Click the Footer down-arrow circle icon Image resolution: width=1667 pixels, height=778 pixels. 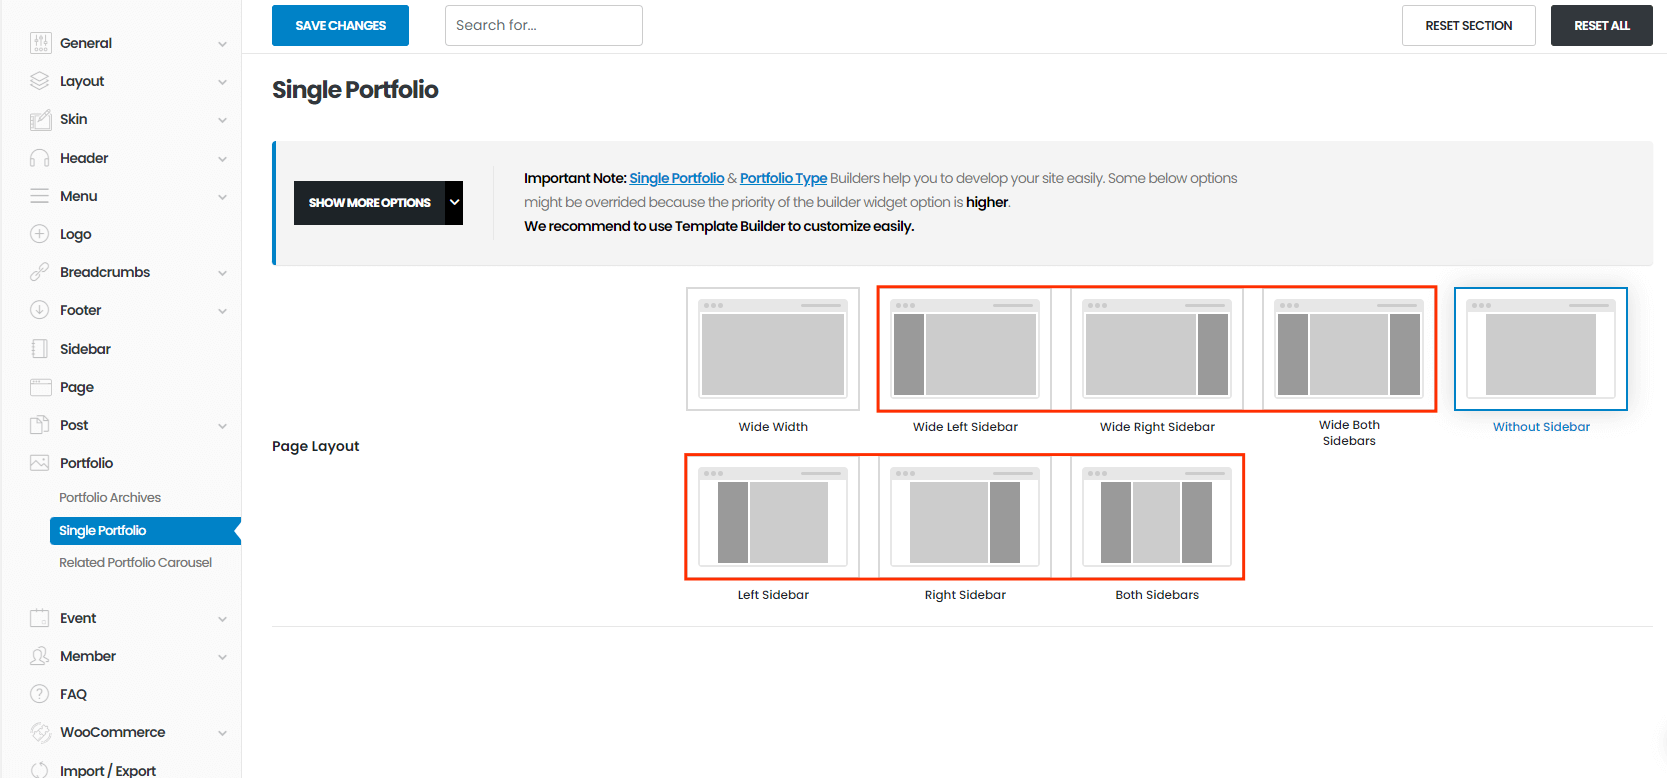(x=40, y=310)
